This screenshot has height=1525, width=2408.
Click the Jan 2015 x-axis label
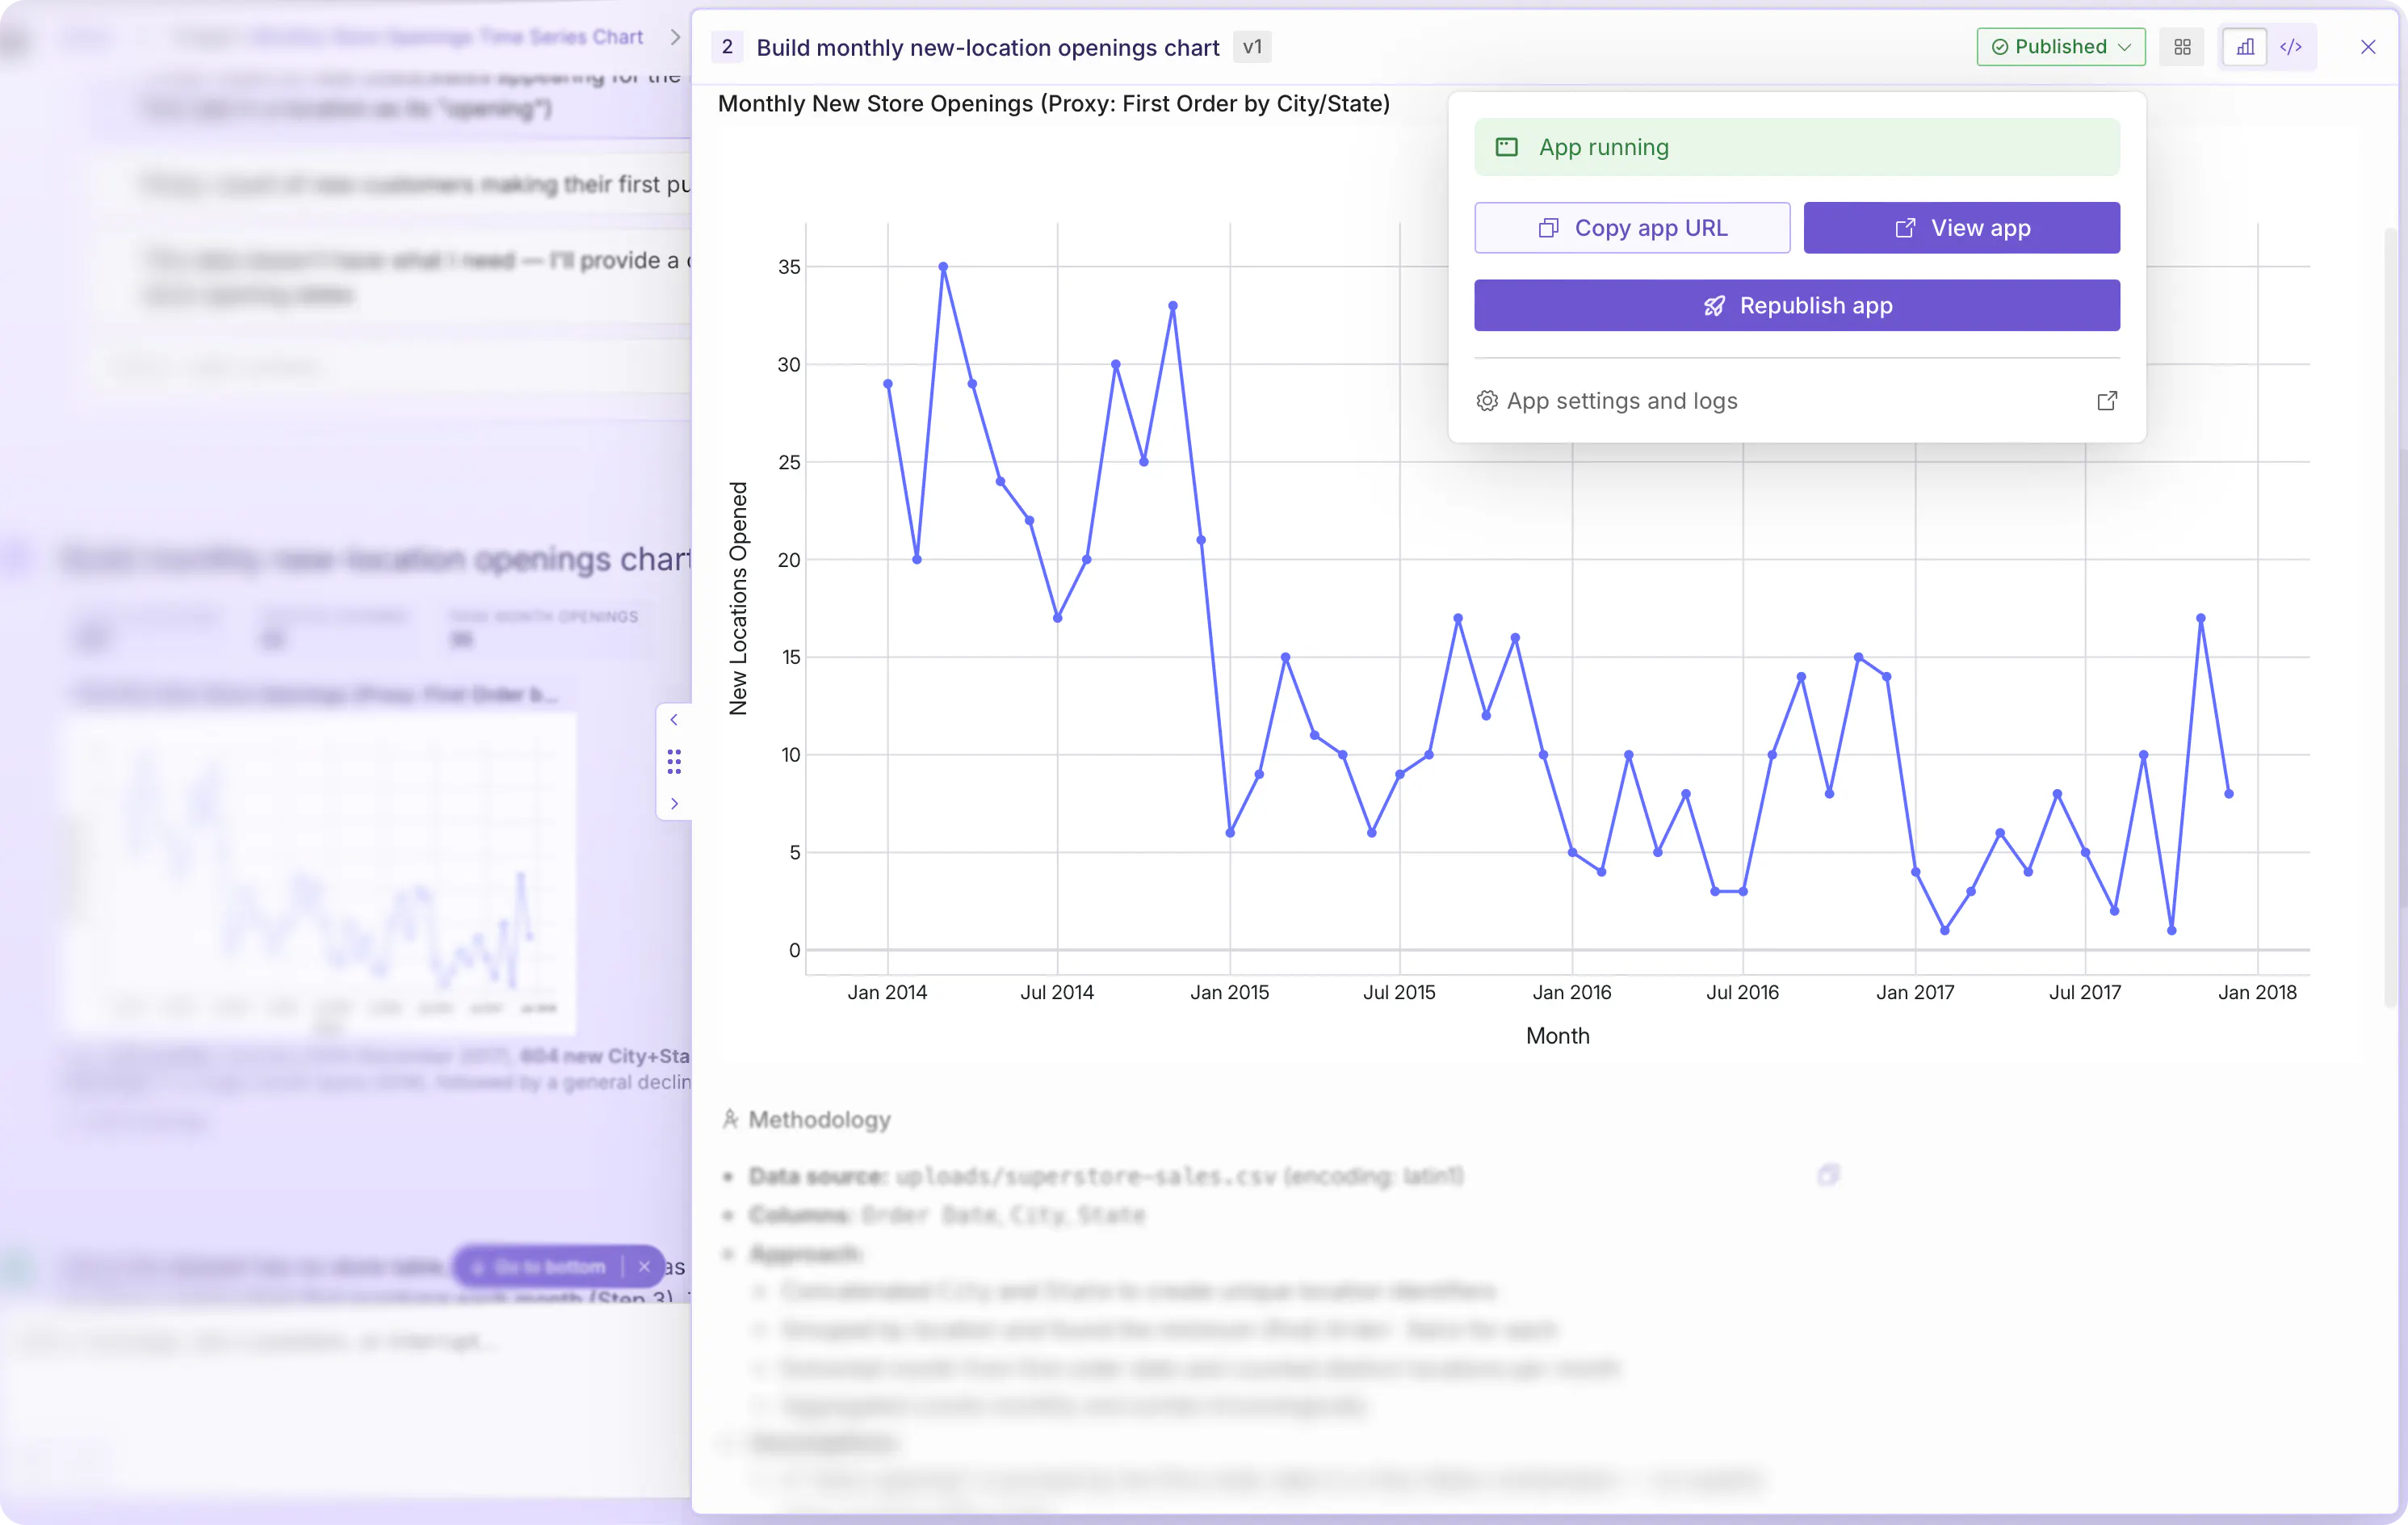[x=1229, y=992]
